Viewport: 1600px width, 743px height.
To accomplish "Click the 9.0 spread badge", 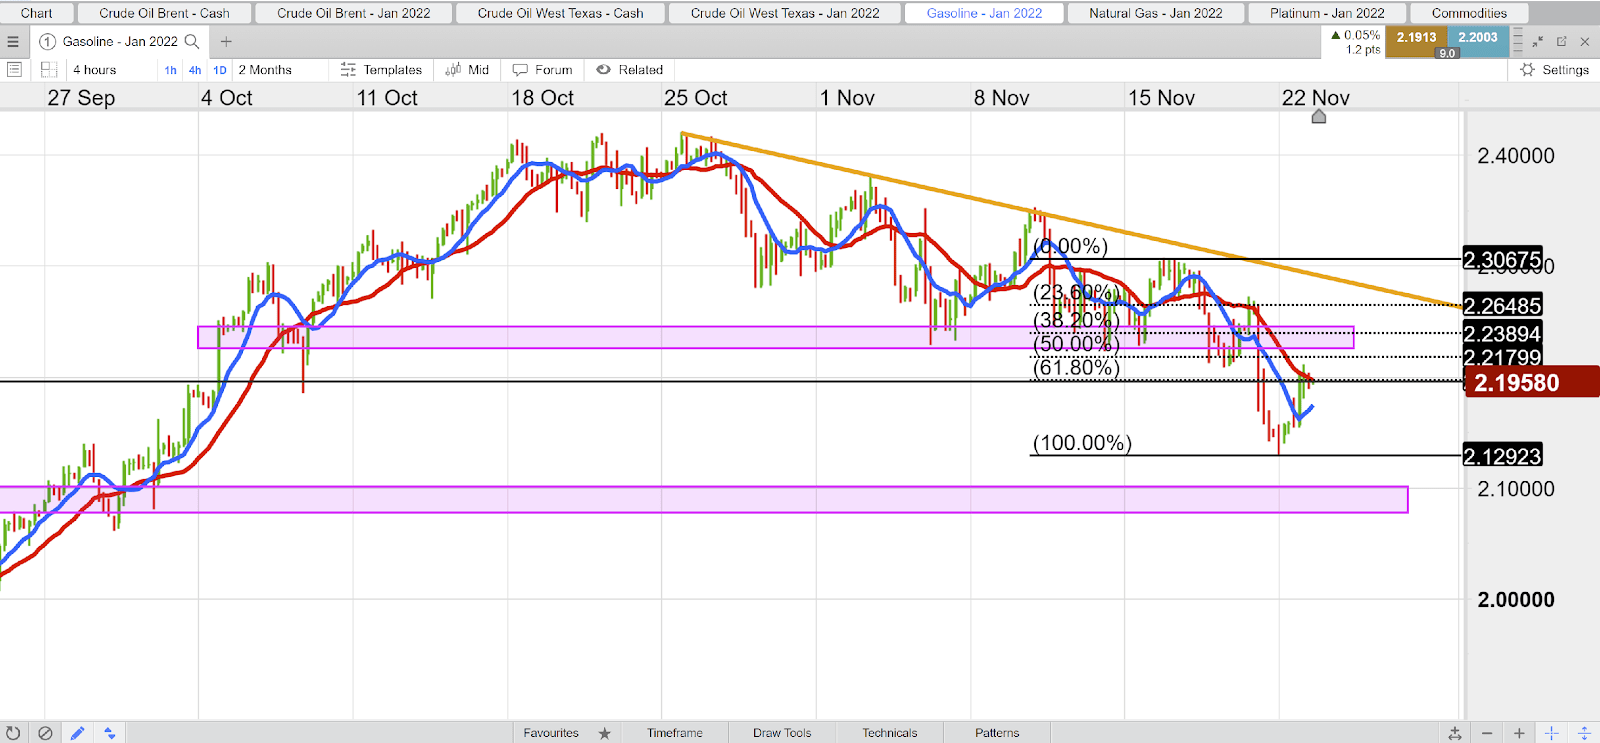I will pyautogui.click(x=1447, y=53).
